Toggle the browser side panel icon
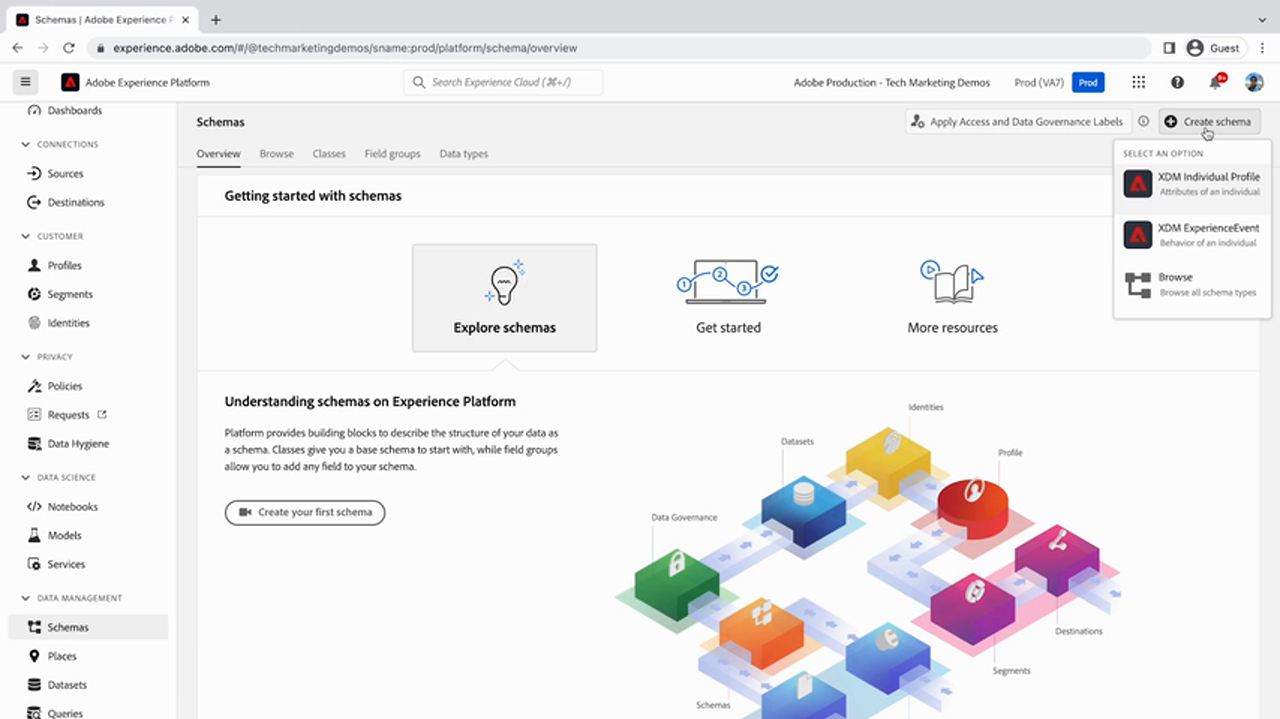 click(1169, 48)
